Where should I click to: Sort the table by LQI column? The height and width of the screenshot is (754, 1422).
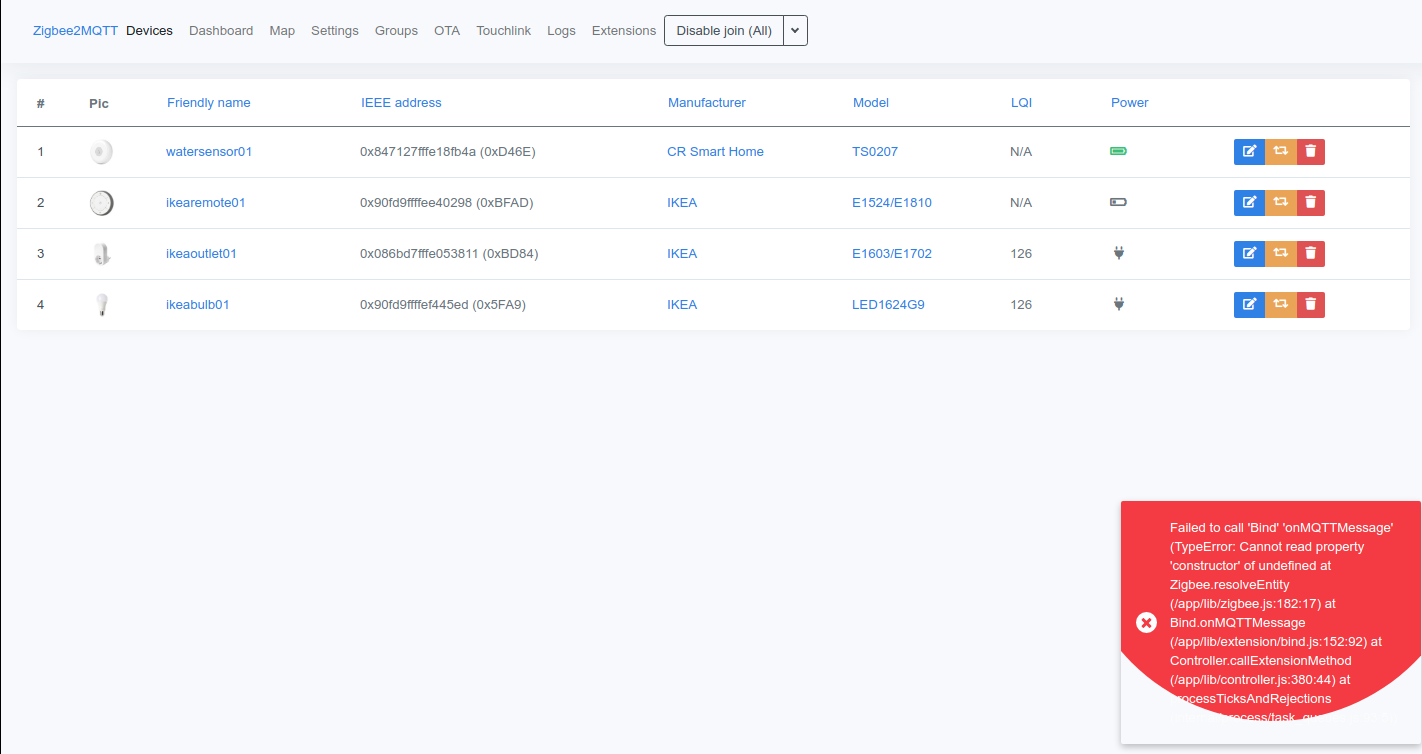(1021, 102)
